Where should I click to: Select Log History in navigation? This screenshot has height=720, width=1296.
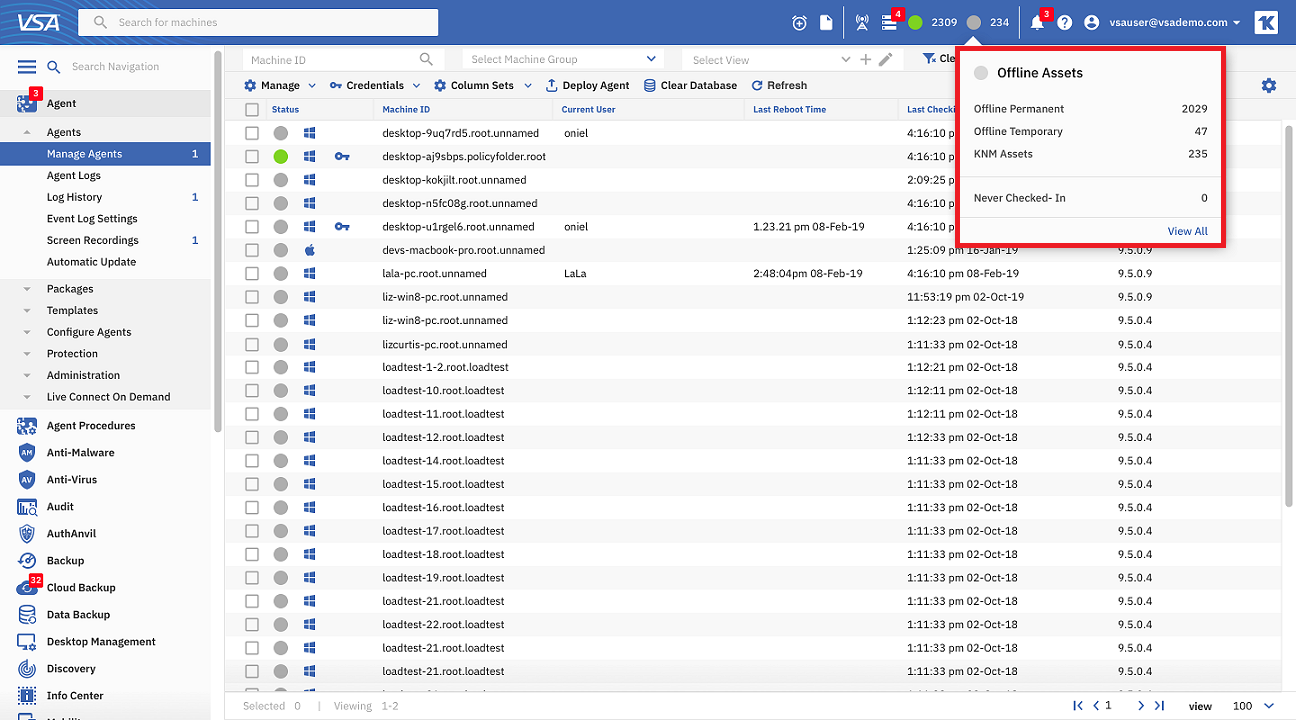[x=74, y=197]
